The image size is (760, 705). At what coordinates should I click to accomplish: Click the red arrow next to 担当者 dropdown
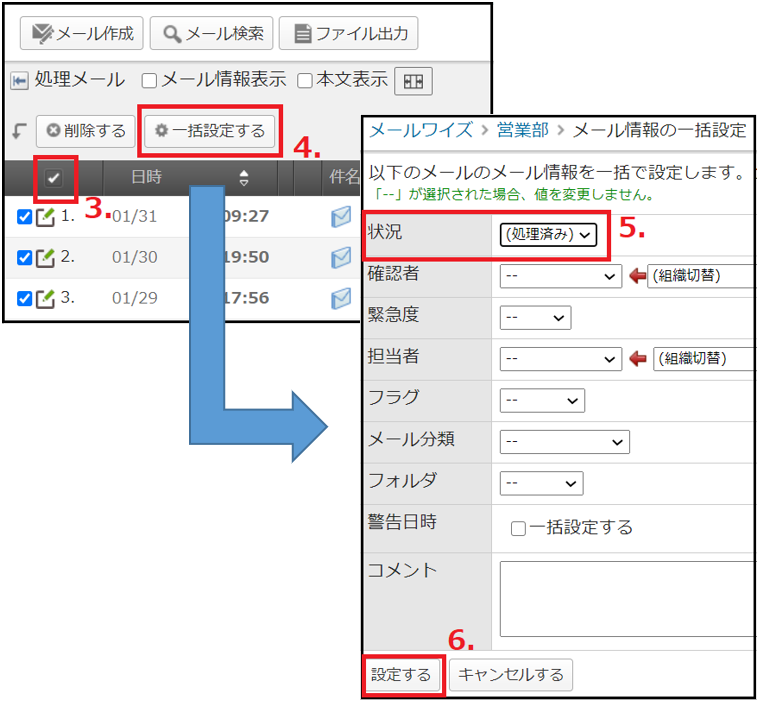636,359
